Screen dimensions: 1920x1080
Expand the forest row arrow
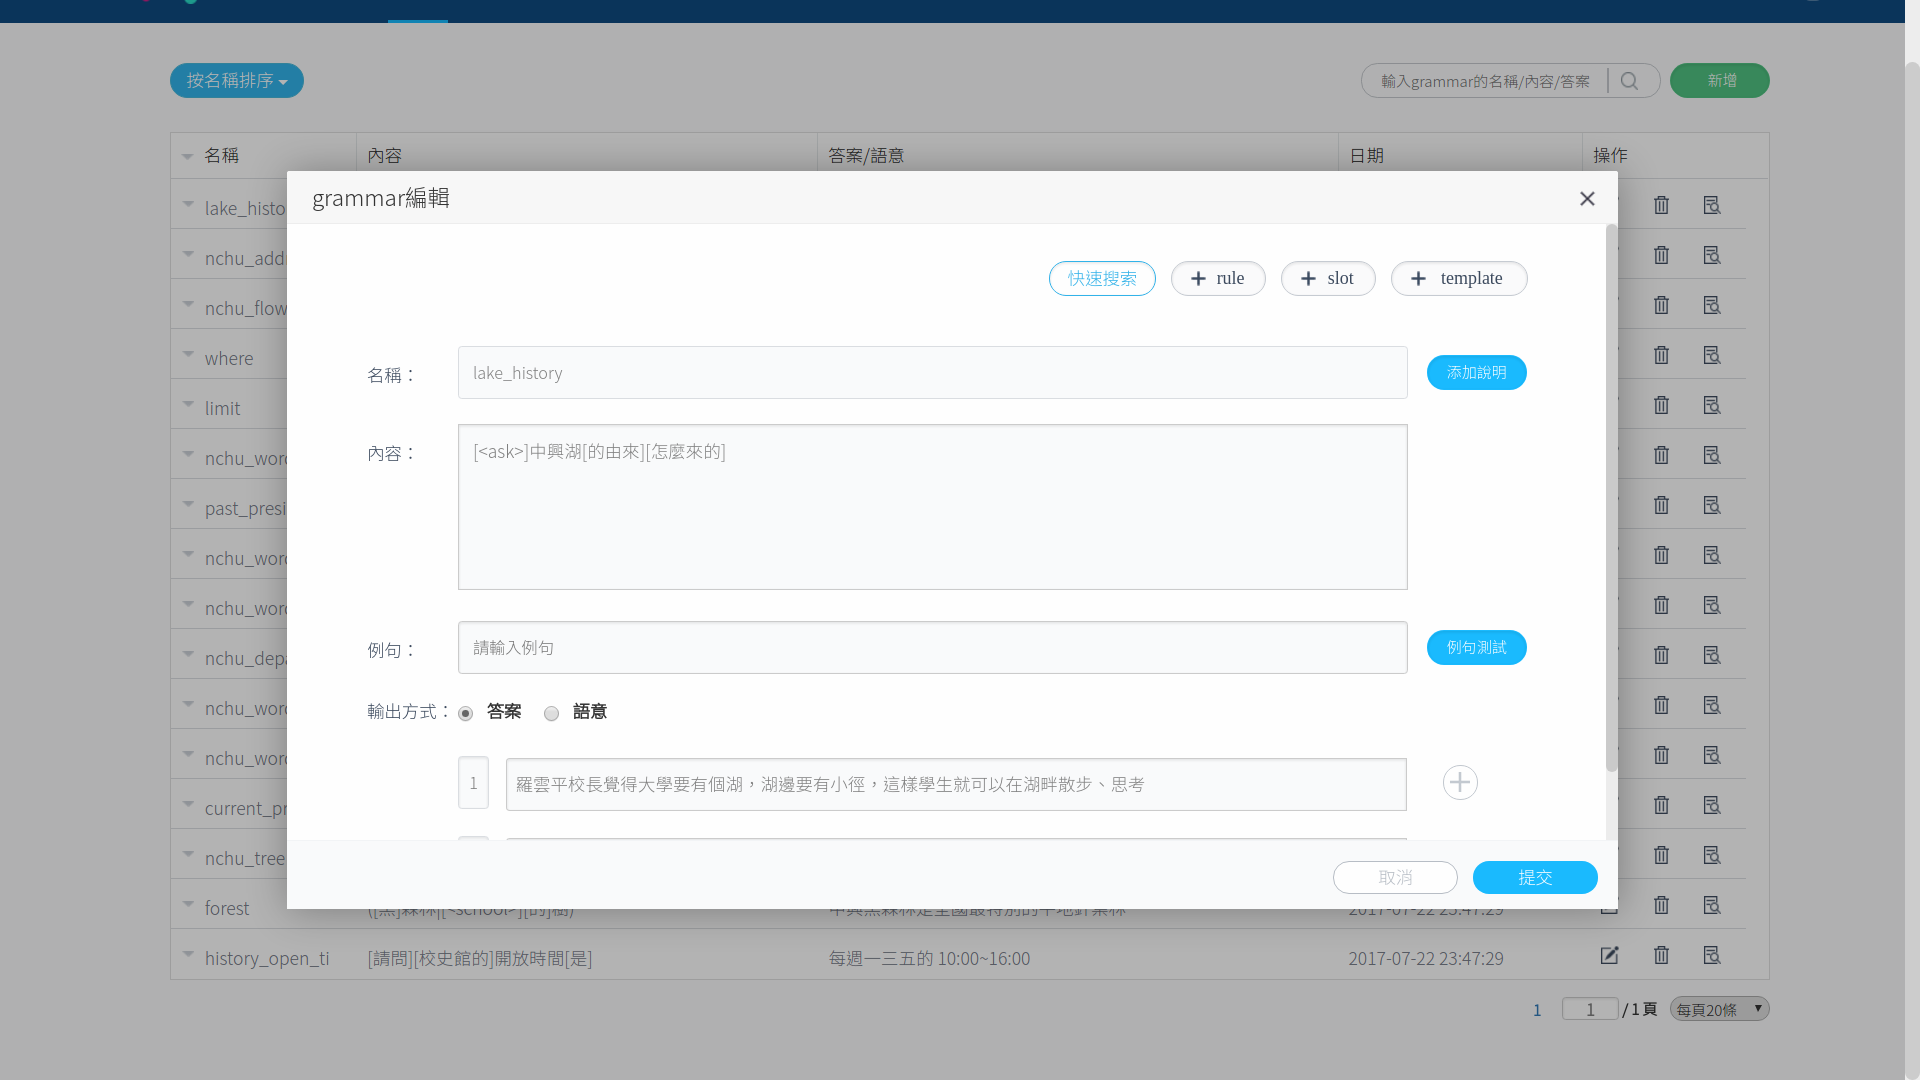[188, 904]
